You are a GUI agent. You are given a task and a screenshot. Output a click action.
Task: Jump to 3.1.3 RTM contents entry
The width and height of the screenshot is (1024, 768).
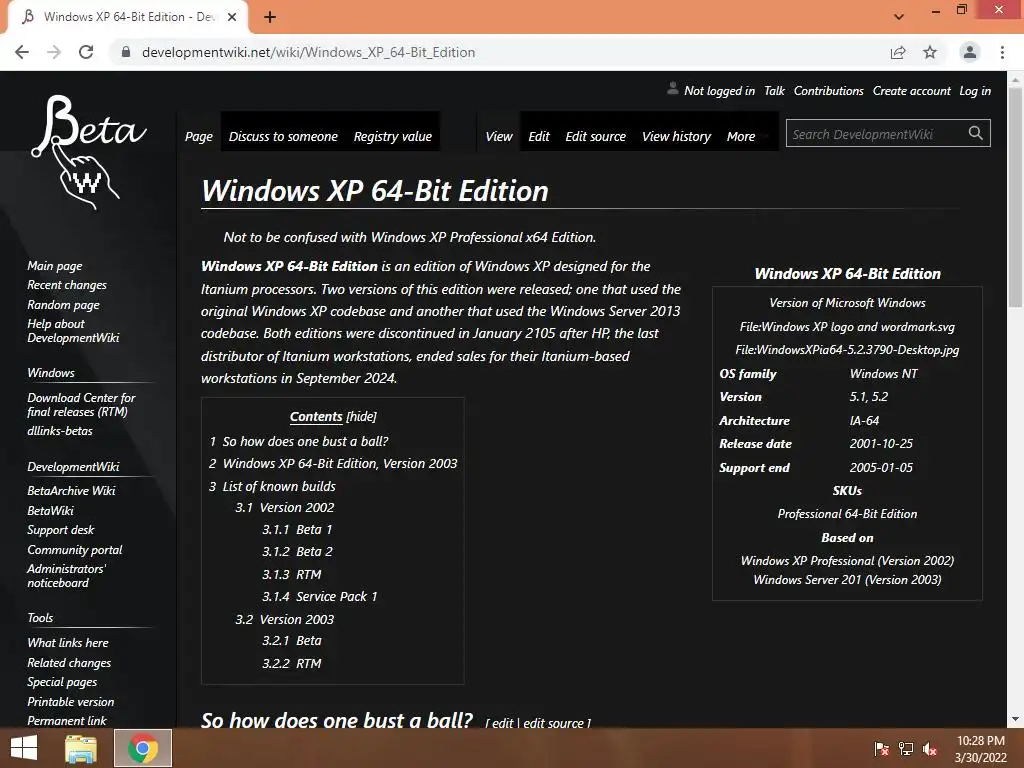click(x=291, y=575)
